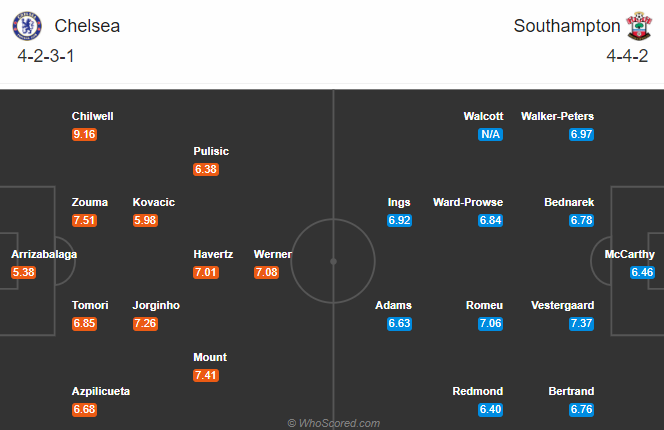Select Romeu's 7.06 rating badge
664x430 pixels.
pyautogui.click(x=490, y=323)
